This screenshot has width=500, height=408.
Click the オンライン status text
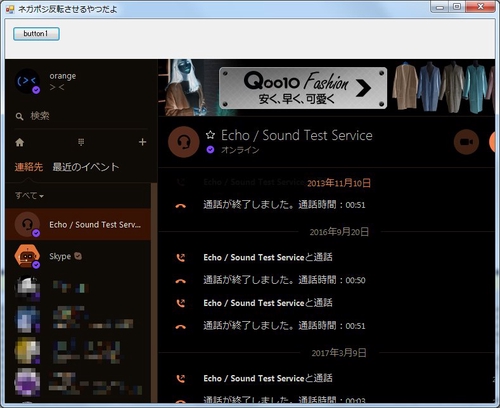(240, 150)
